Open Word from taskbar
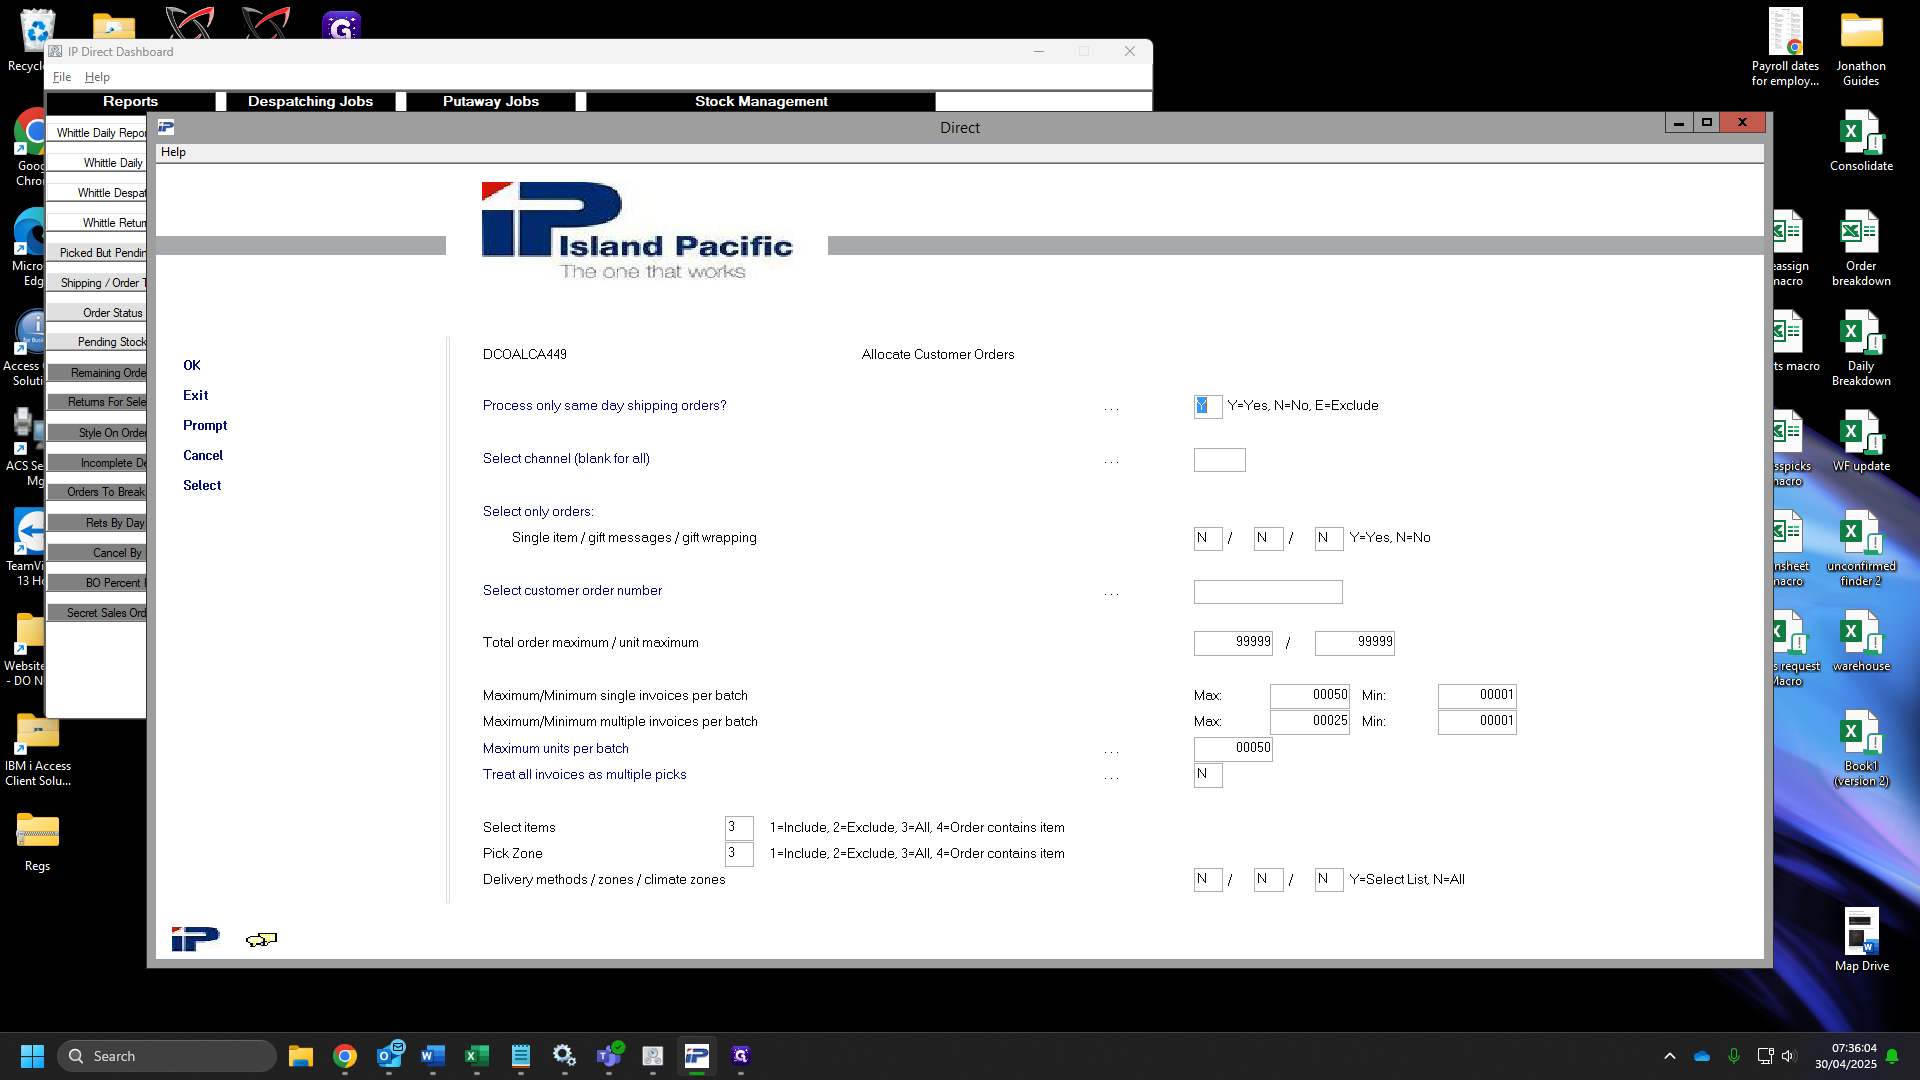This screenshot has height=1080, width=1920. click(x=433, y=1056)
